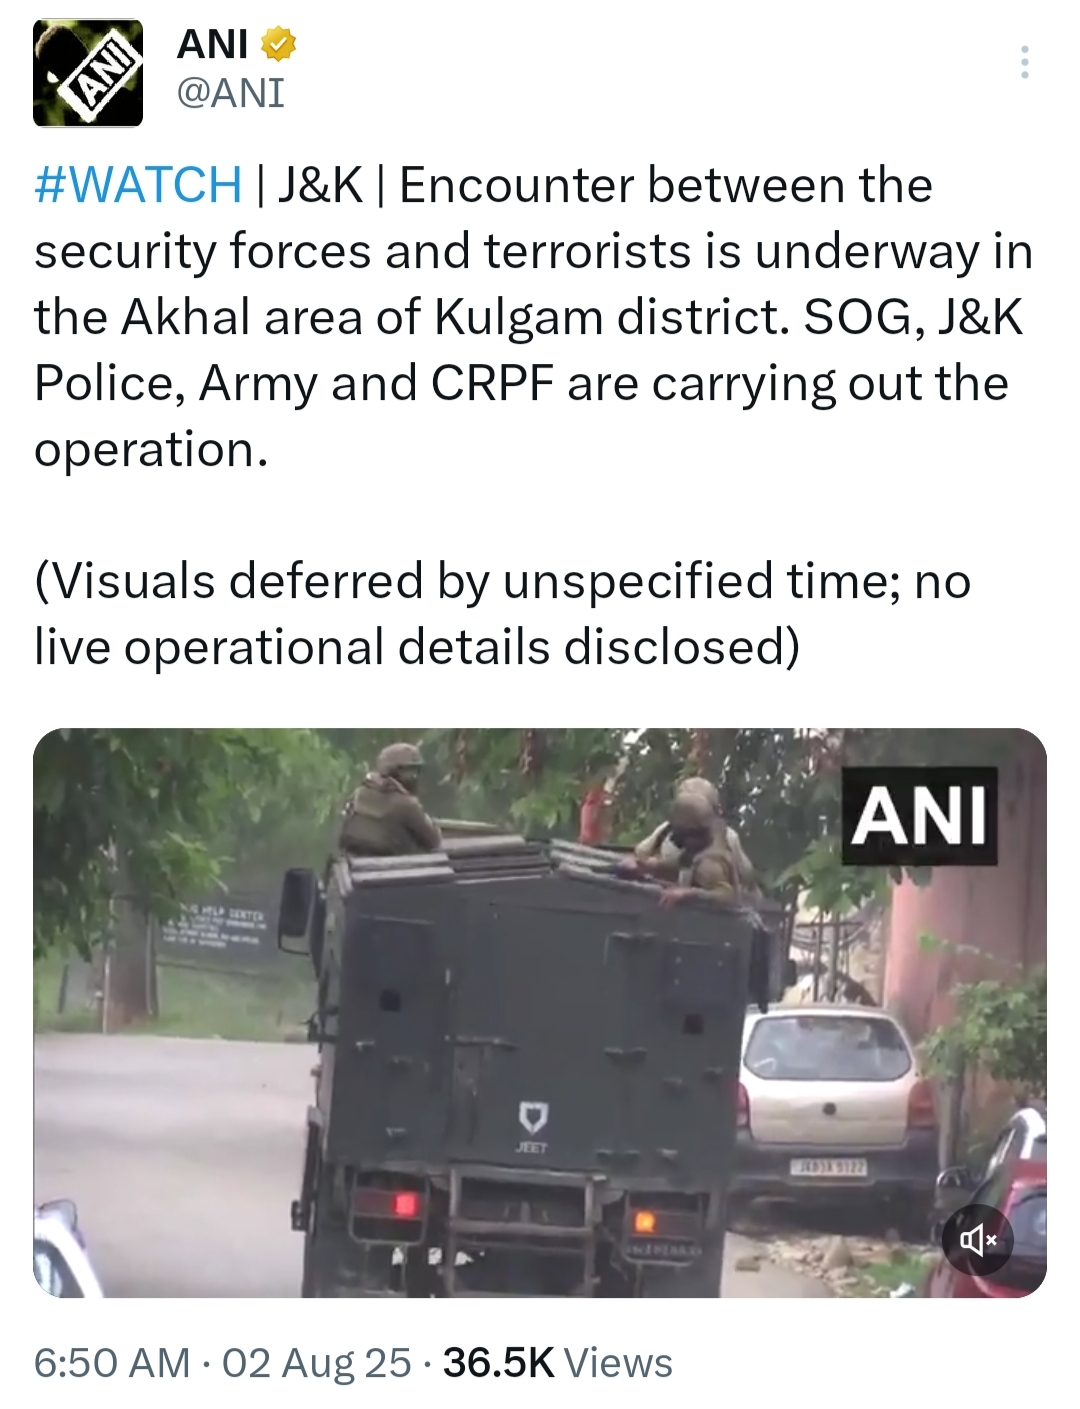Click the JEET shield emblem on the truck

[532, 1122]
